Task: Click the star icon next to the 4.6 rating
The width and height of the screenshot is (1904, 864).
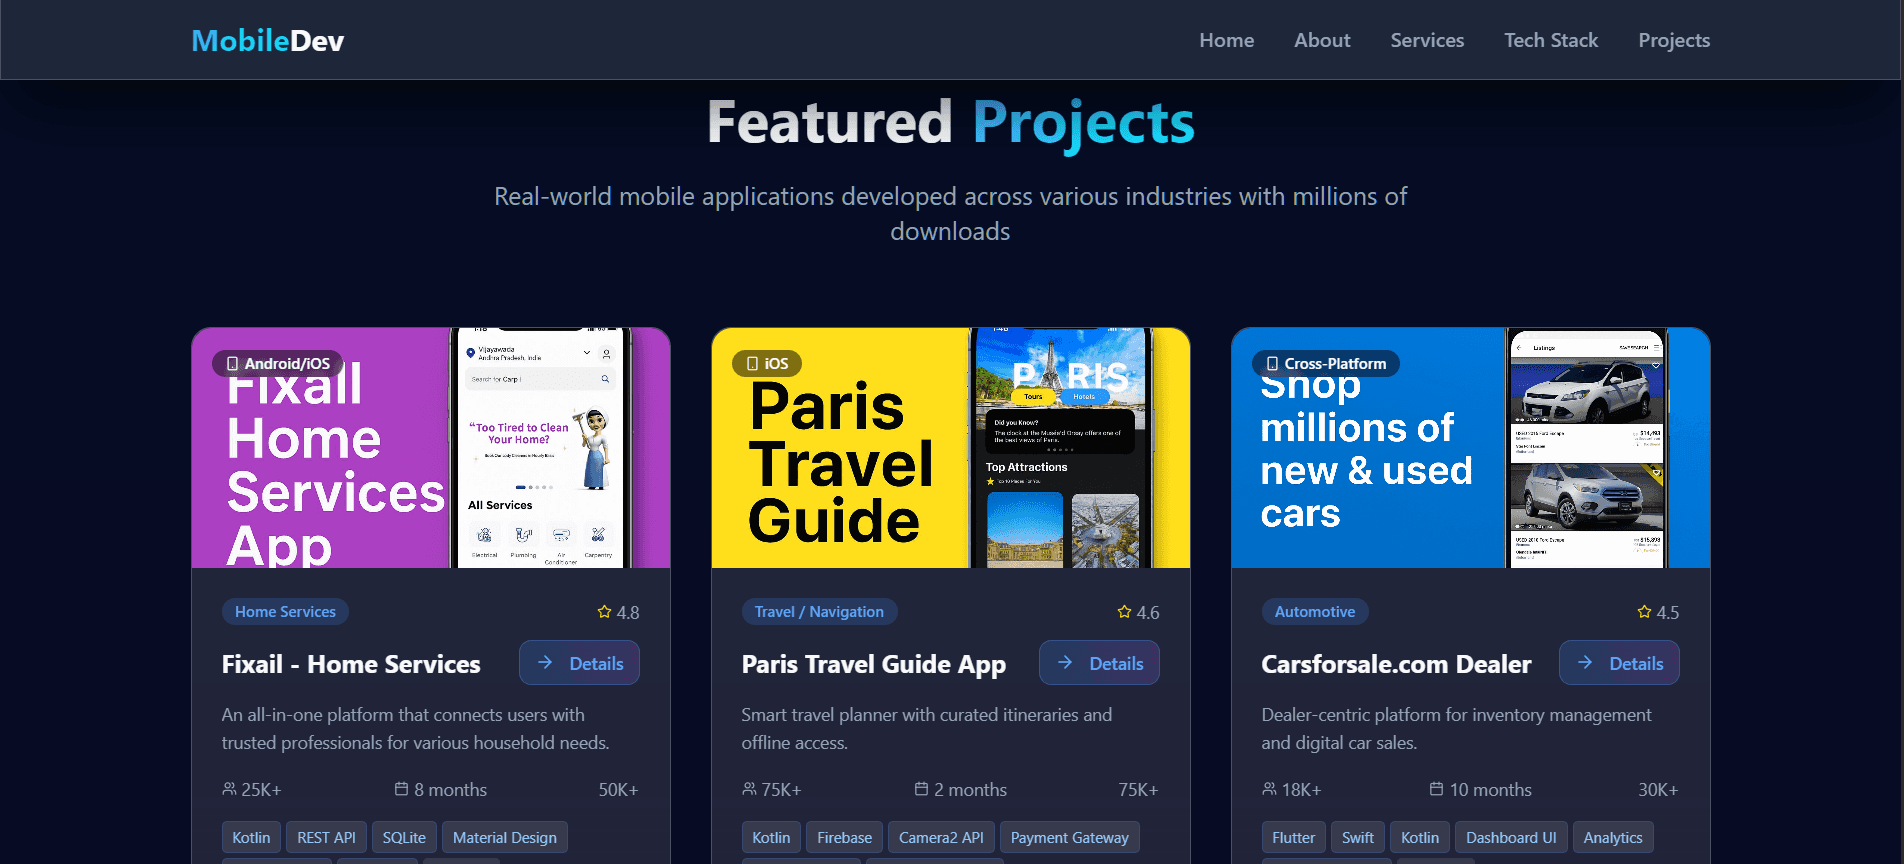Action: tap(1123, 611)
